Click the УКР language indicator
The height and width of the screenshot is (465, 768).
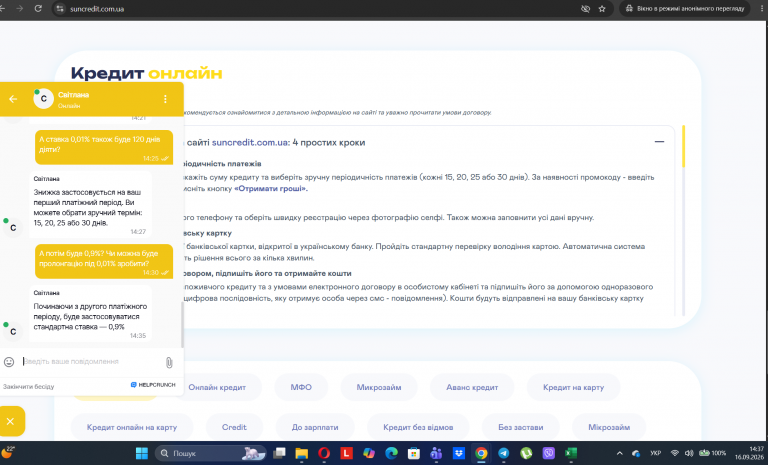pos(655,453)
